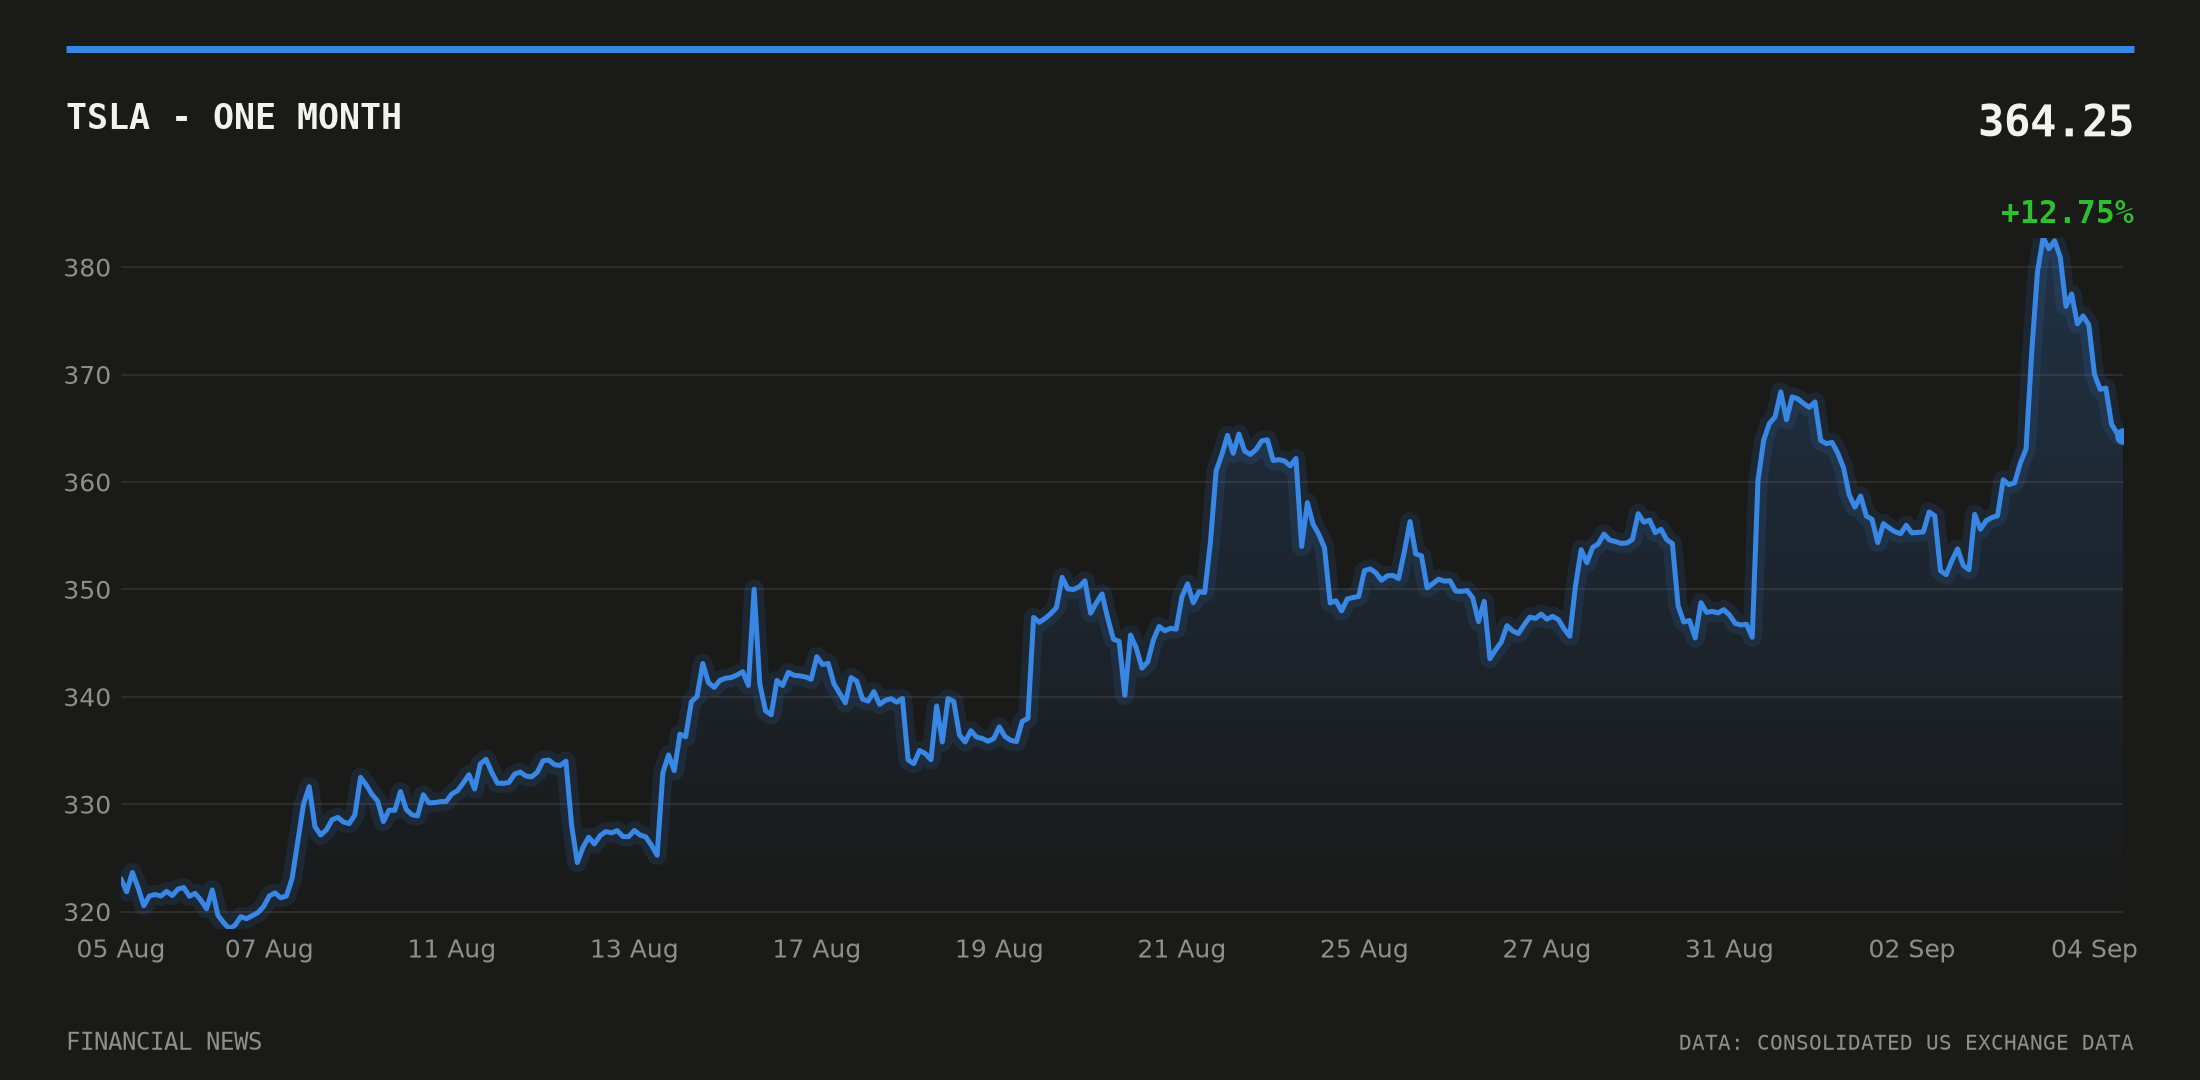The width and height of the screenshot is (2200, 1080).
Task: Click the 364.25 current price value
Action: 2055,121
